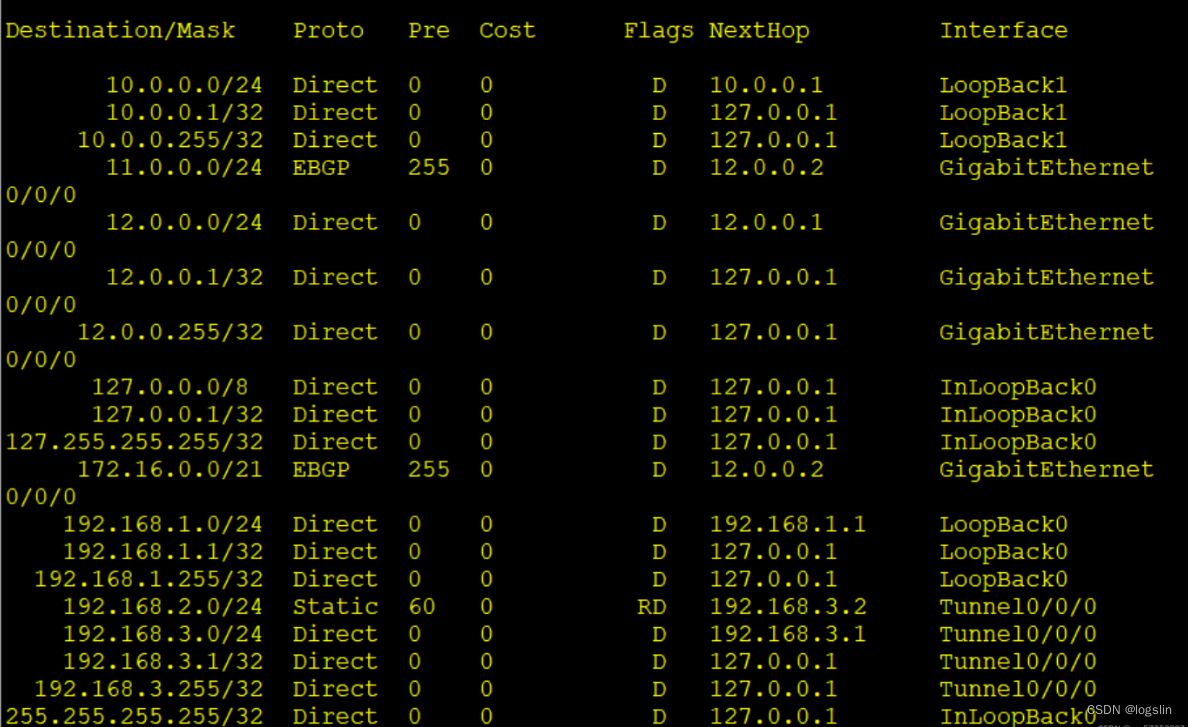Viewport: 1188px width, 727px height.
Task: Click preference 60 in Static route row
Action: click(422, 607)
